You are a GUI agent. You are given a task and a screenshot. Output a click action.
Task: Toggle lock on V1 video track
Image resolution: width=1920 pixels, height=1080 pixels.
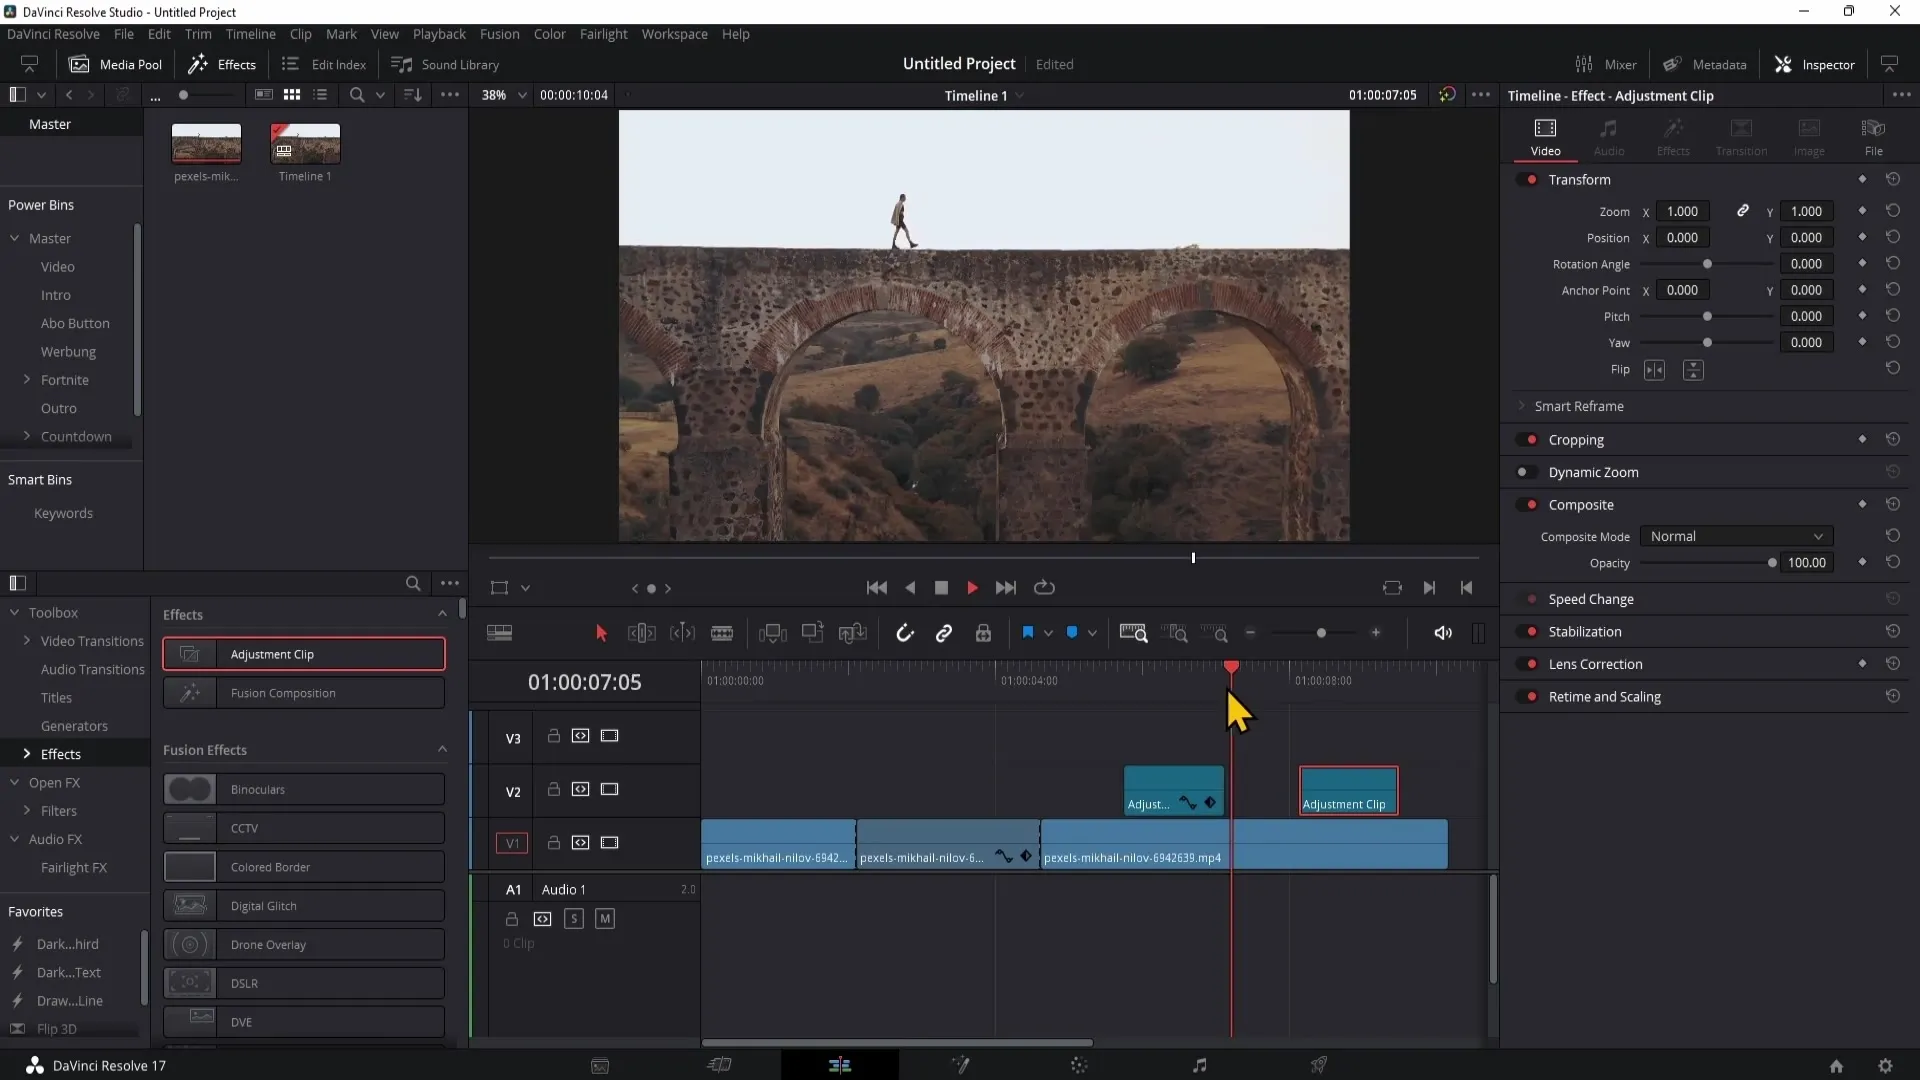click(554, 843)
